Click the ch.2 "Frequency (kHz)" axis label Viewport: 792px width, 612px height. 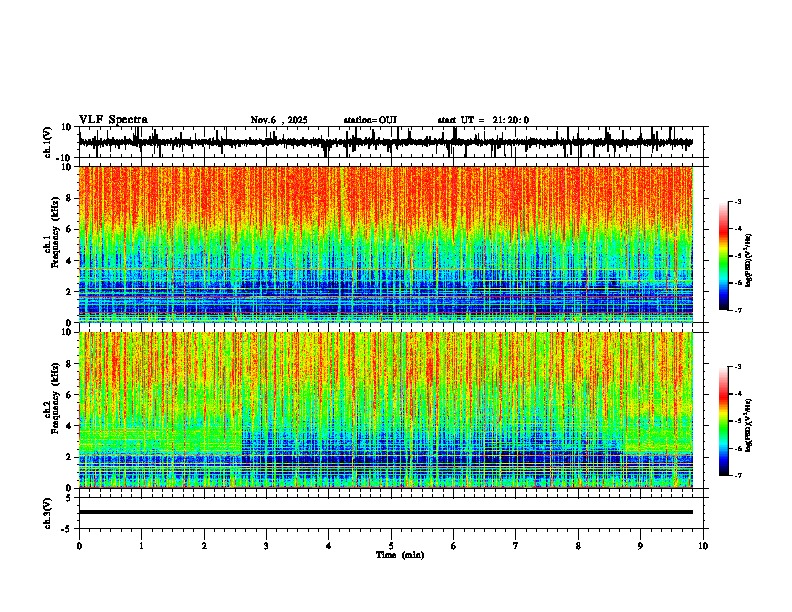55,398
